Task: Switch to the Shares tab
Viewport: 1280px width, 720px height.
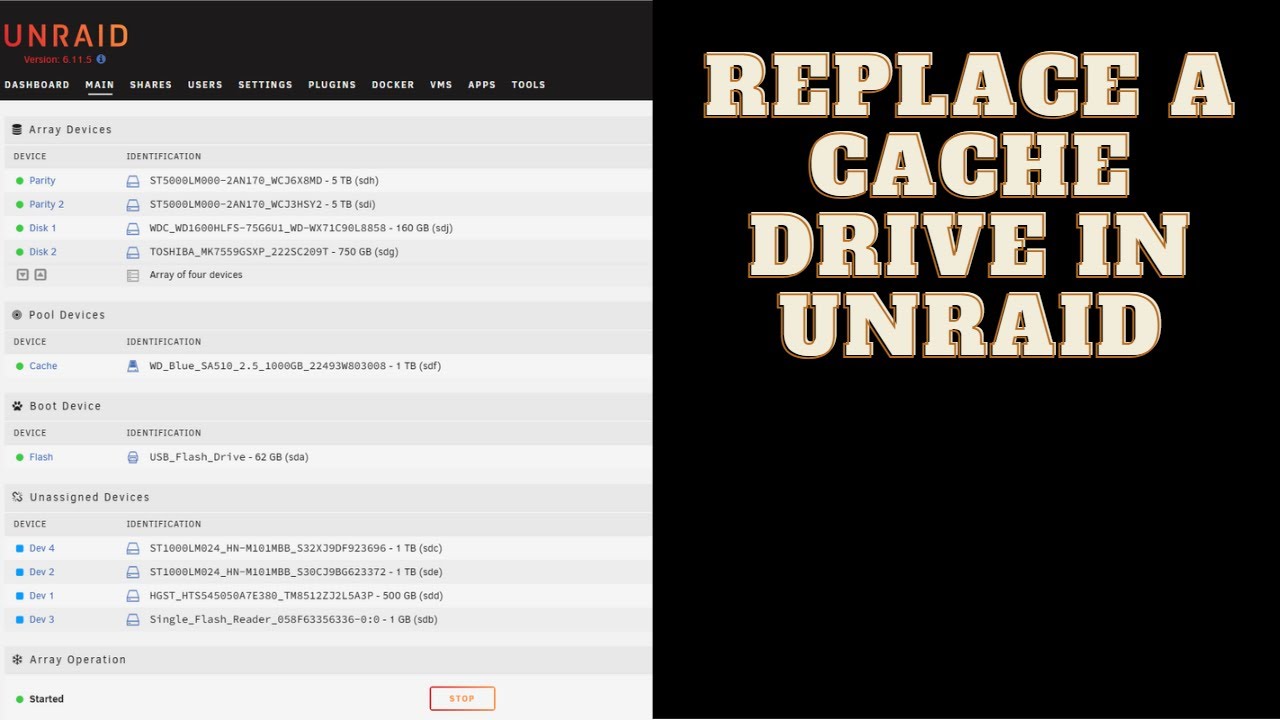Action: click(x=151, y=85)
